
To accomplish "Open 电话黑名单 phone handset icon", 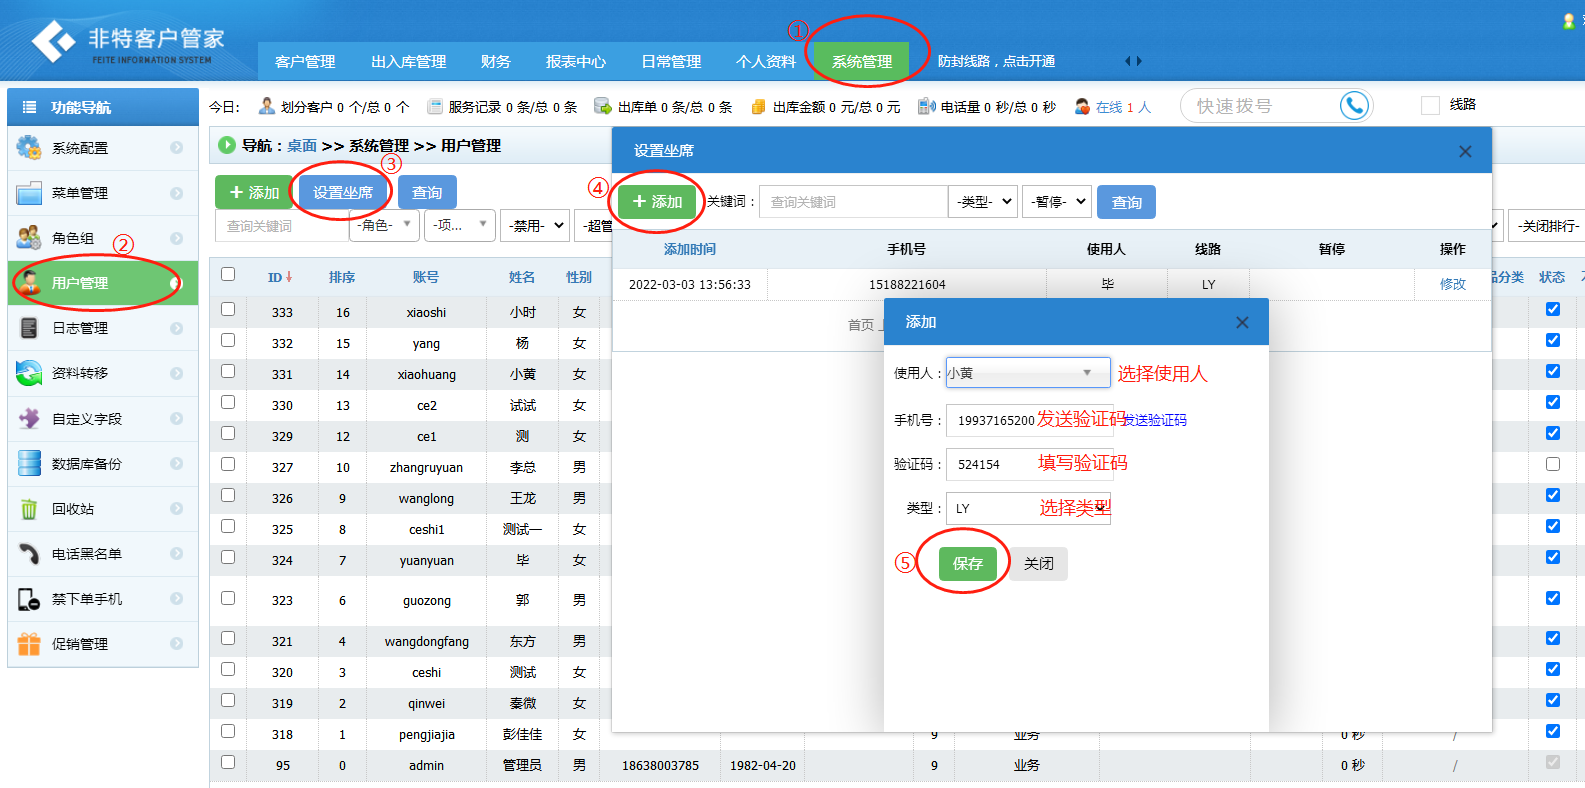I will click(x=29, y=554).
